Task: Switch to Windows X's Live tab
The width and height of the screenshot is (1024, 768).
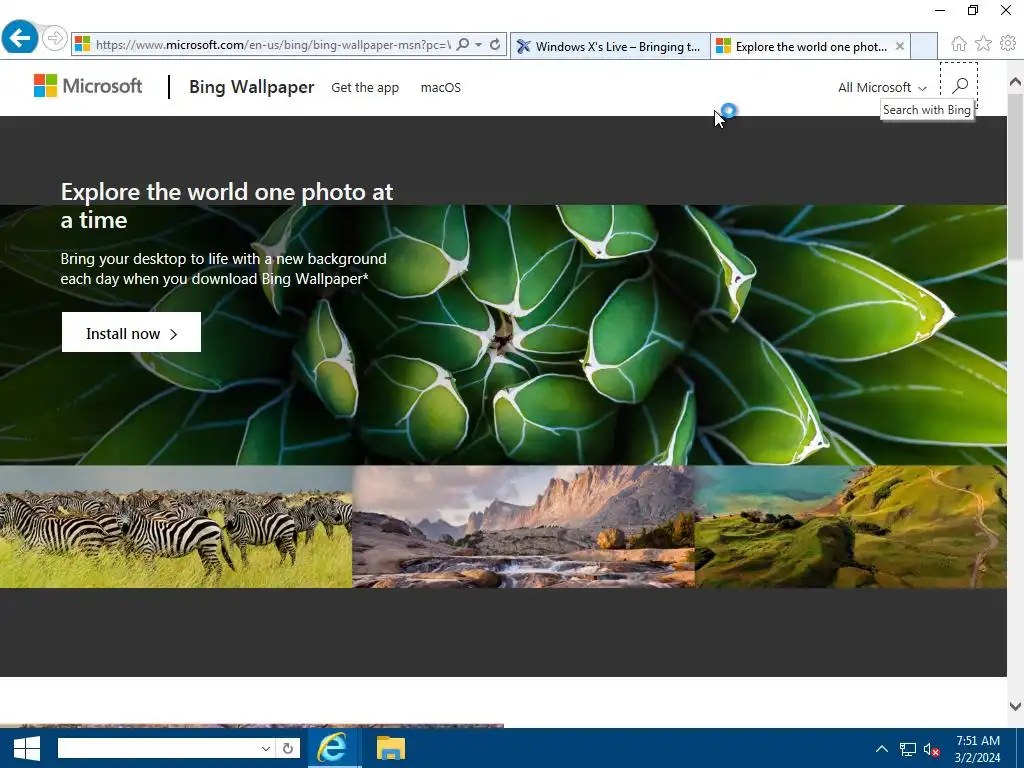Action: click(x=610, y=46)
